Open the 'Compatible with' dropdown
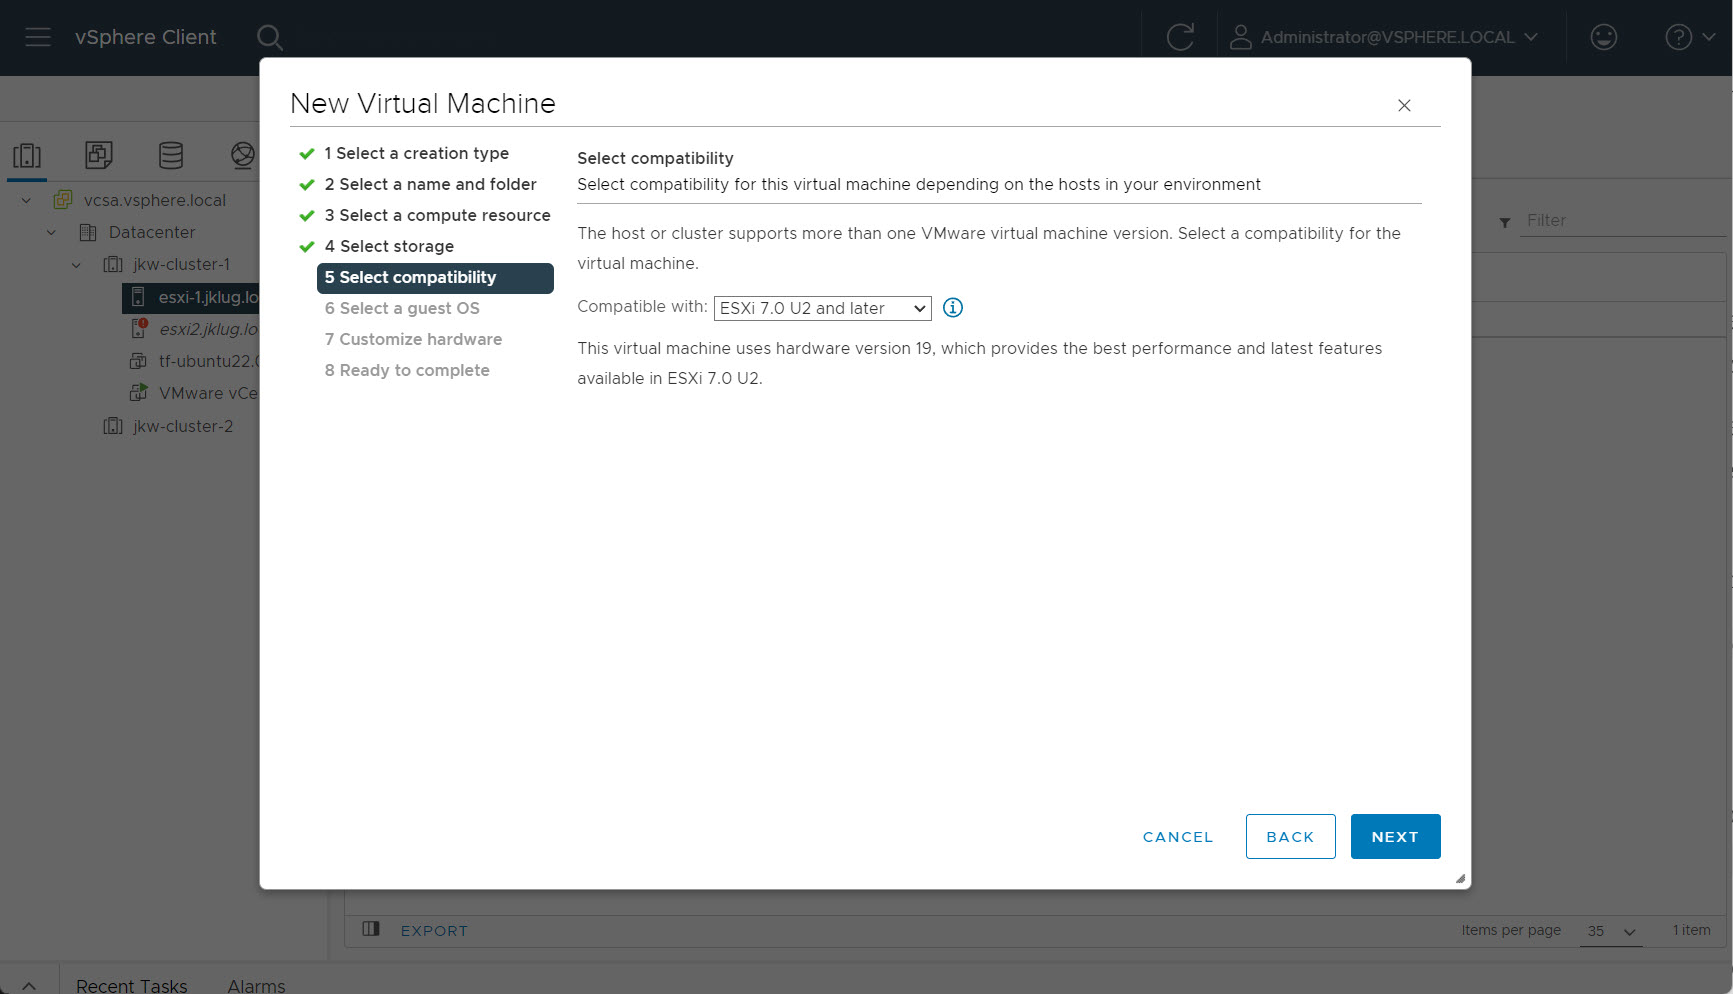This screenshot has width=1733, height=994. pyautogui.click(x=822, y=308)
